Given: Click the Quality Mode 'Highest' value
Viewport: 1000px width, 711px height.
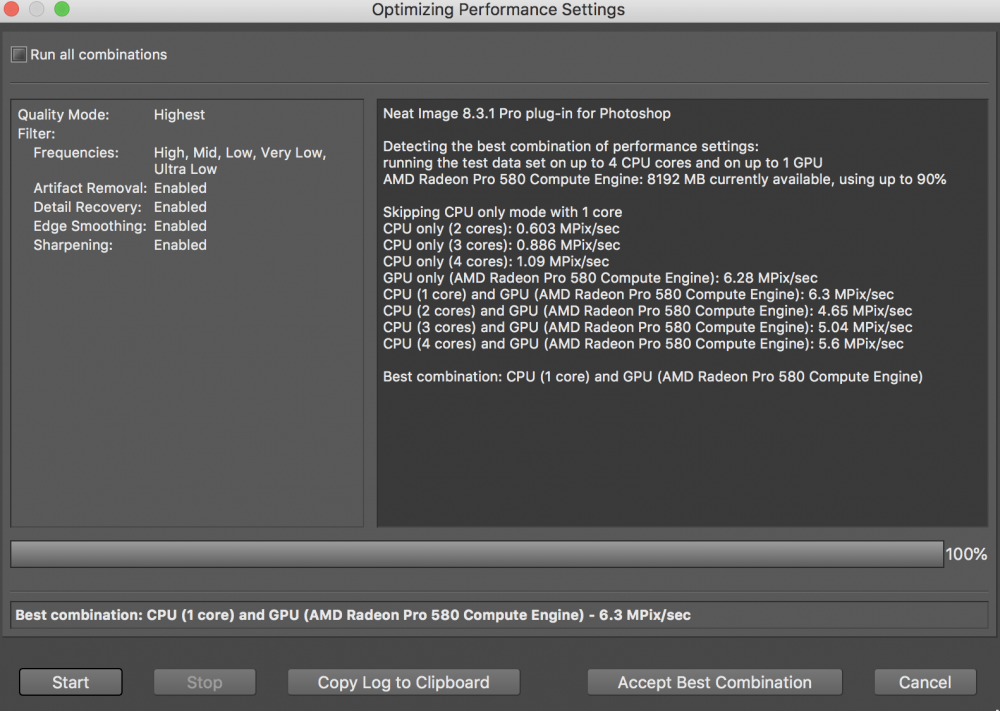Looking at the screenshot, I should 179,115.
